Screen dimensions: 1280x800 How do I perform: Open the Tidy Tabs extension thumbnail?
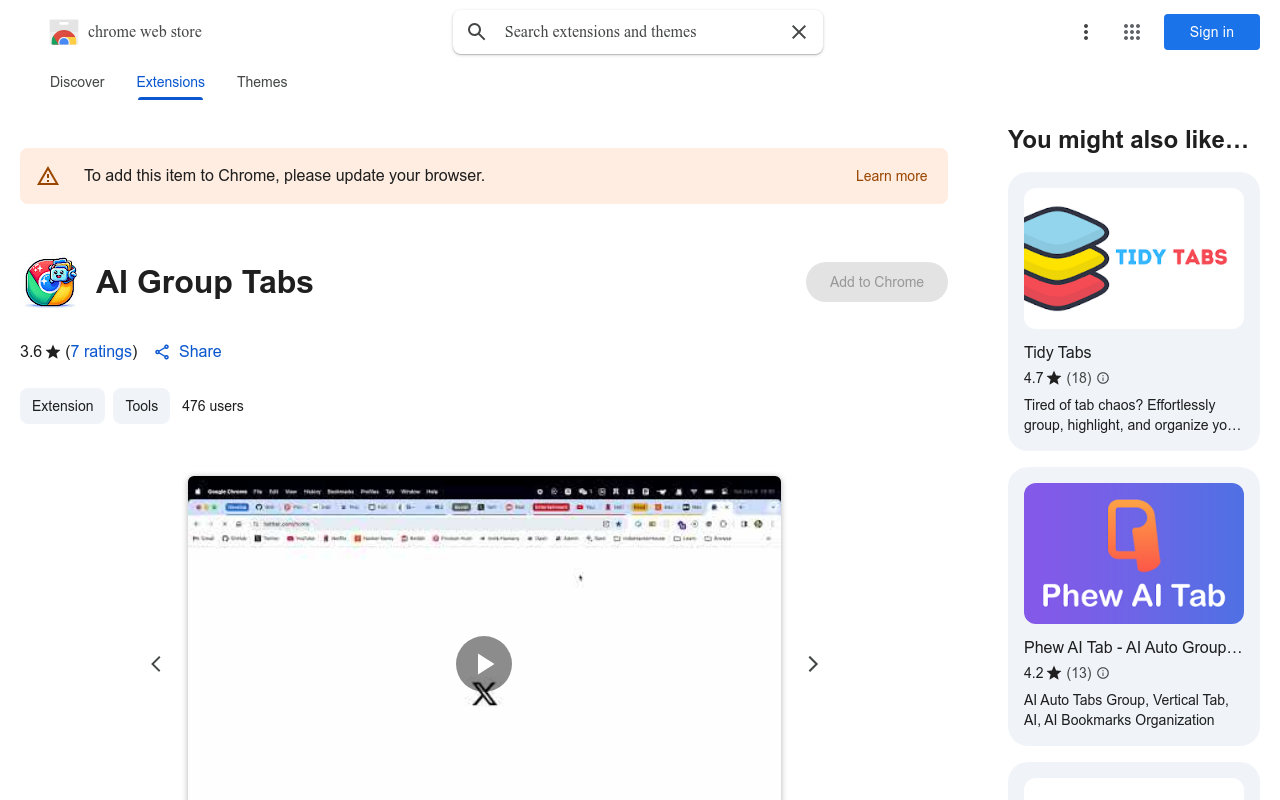pos(1133,258)
